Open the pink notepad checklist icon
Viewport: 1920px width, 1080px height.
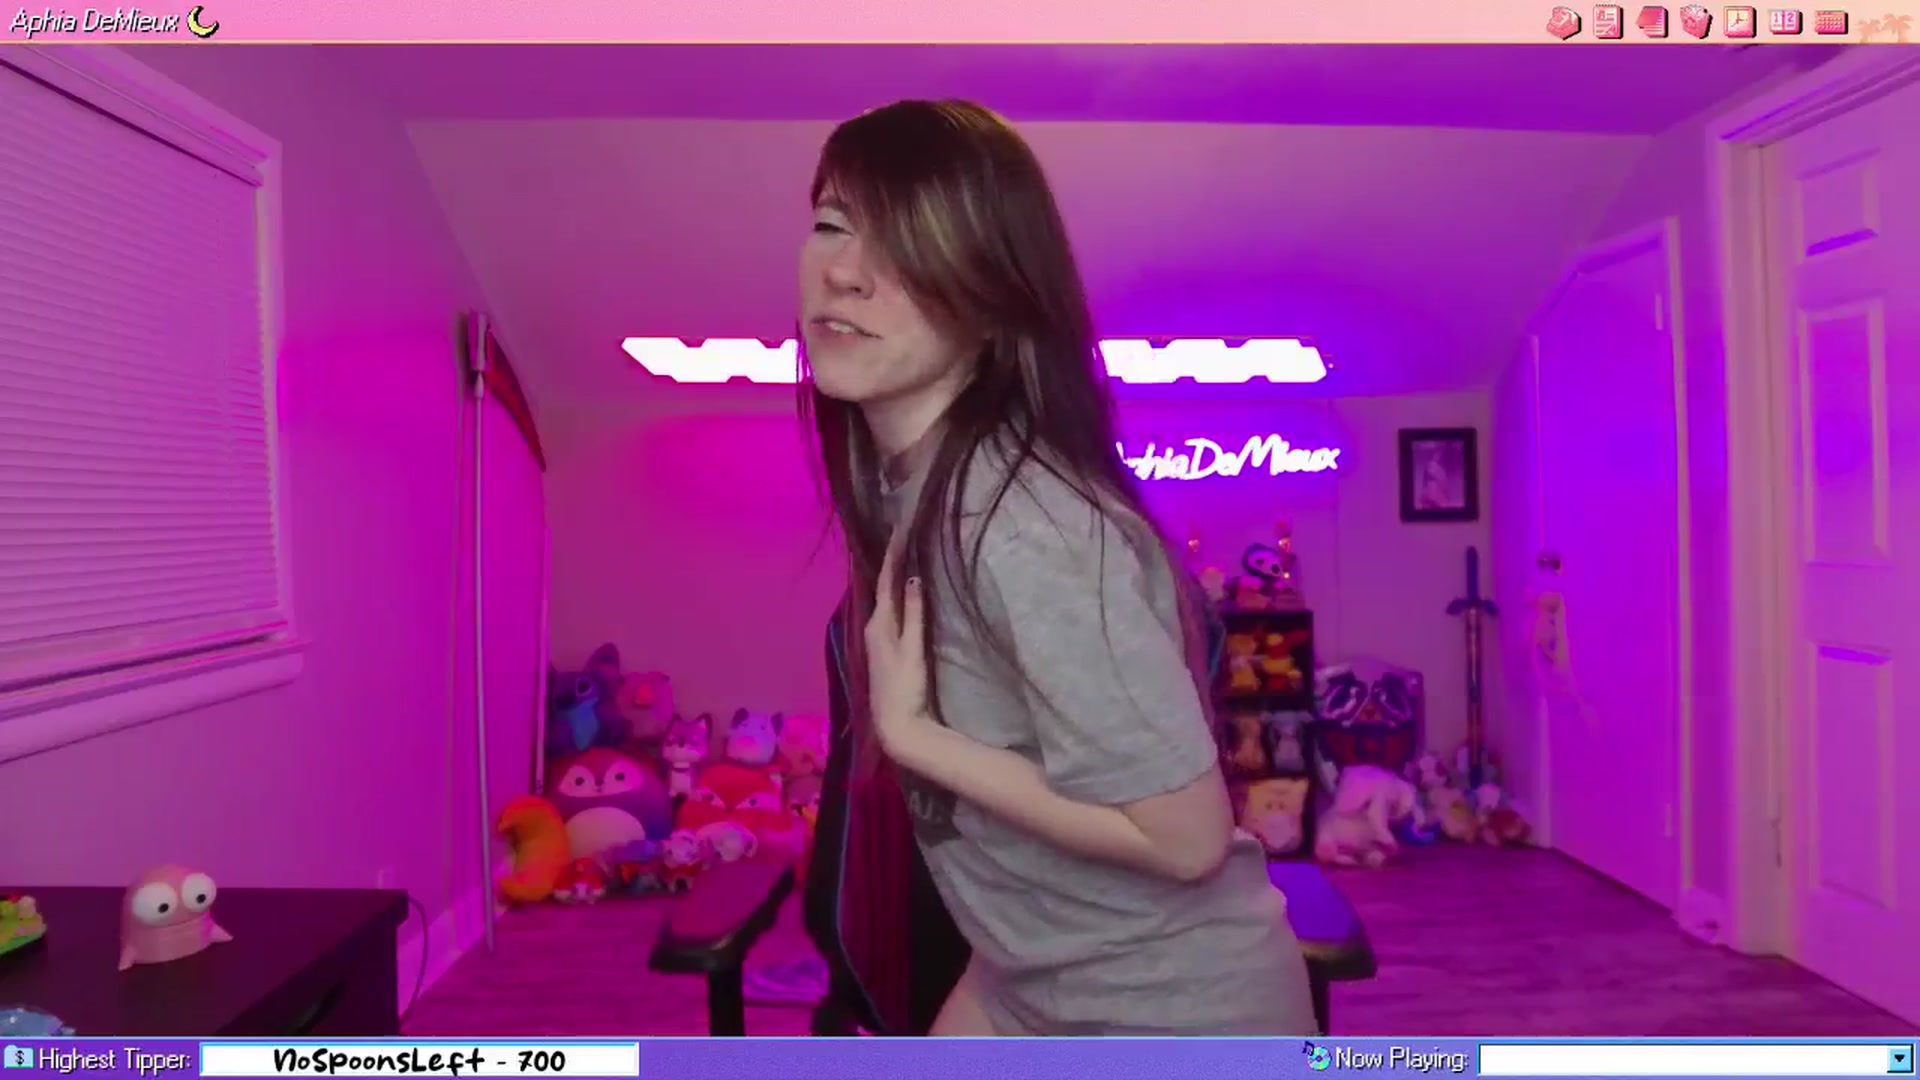pyautogui.click(x=1608, y=22)
